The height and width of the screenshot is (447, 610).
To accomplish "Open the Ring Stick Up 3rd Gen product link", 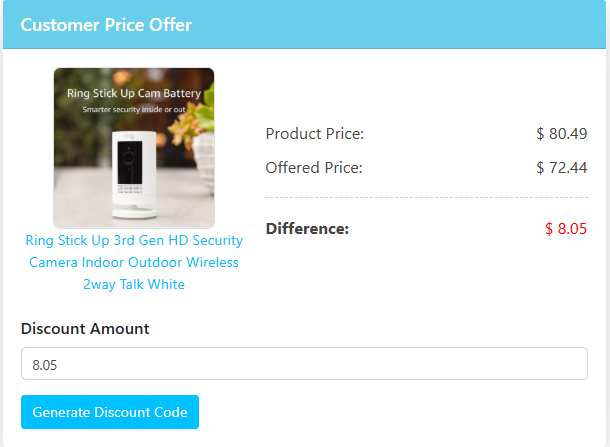I will coord(134,262).
